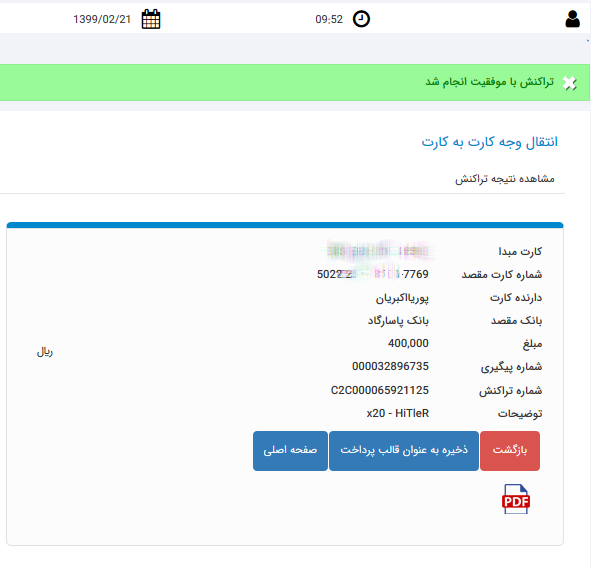The height and width of the screenshot is (569, 591).
Task: Click the blurred source card number
Action: [x=378, y=251]
